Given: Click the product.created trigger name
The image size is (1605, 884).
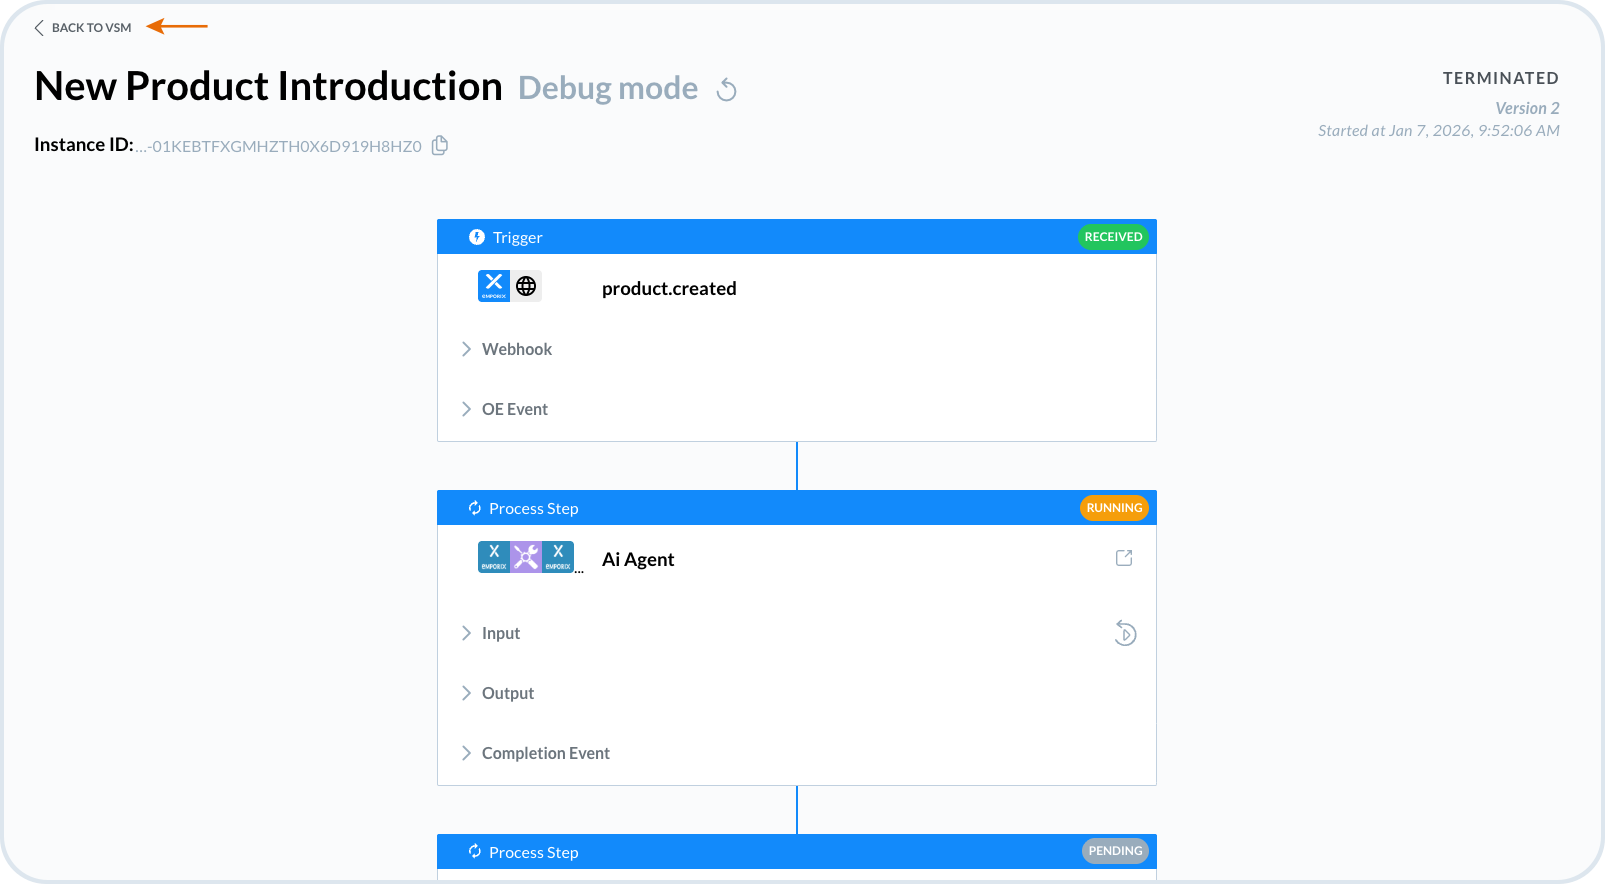Looking at the screenshot, I should tap(669, 289).
